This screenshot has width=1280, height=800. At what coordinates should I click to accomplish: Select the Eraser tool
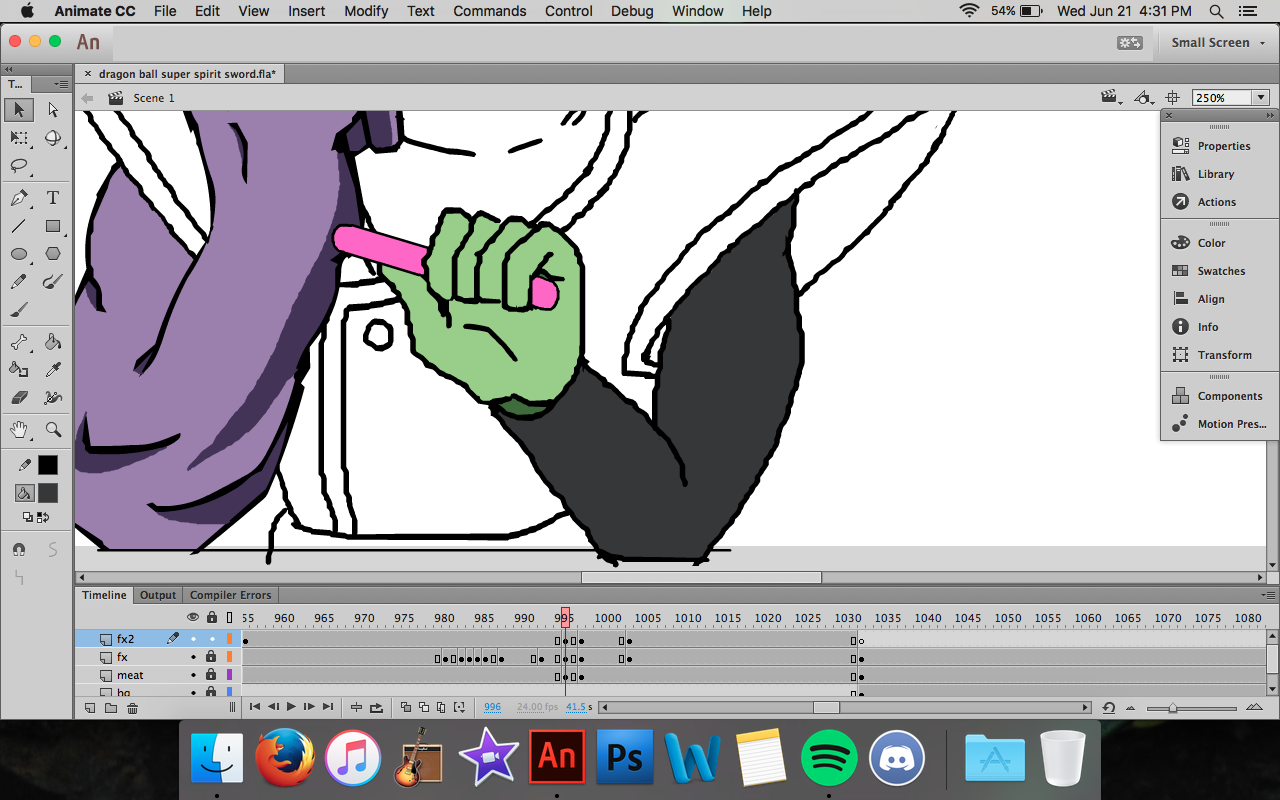(18, 398)
